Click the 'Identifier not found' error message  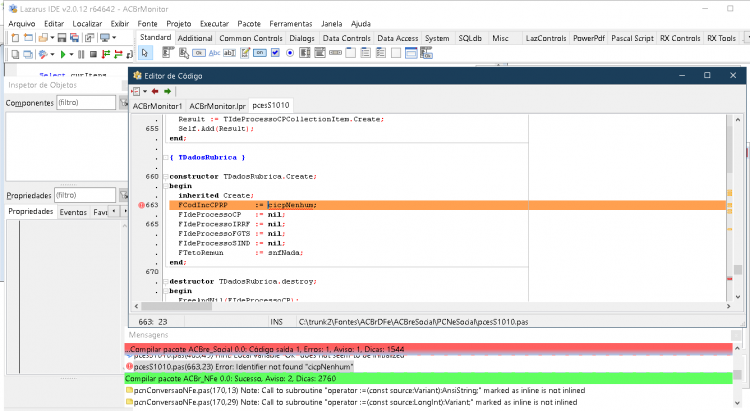point(243,367)
